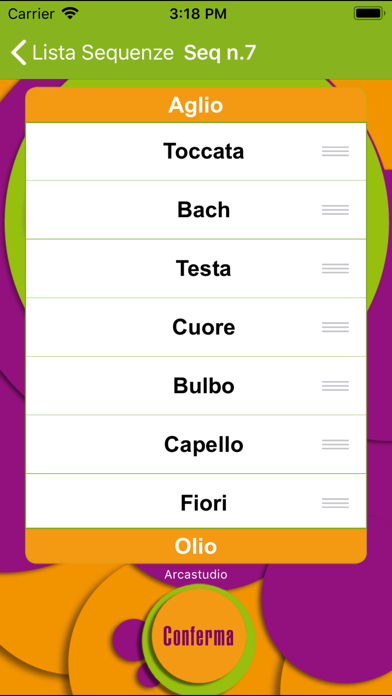Tap the Olio footer bar

pos(196,546)
